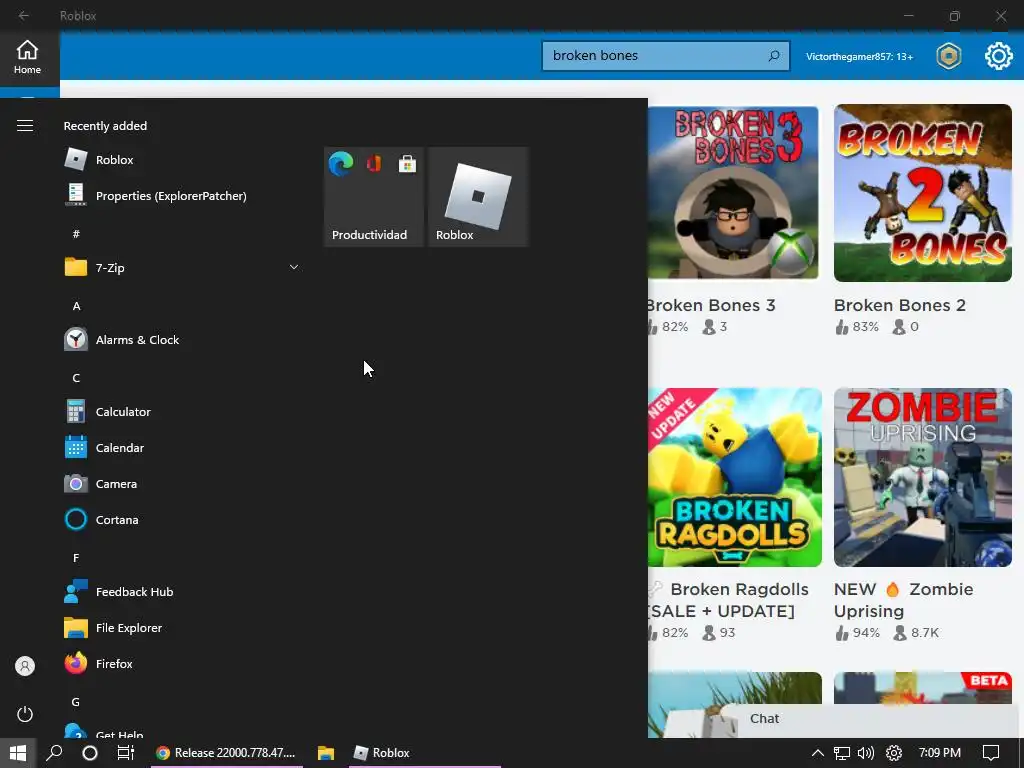The image size is (1024, 768).
Task: Click into the 'broken bones' search field
Action: pos(665,56)
